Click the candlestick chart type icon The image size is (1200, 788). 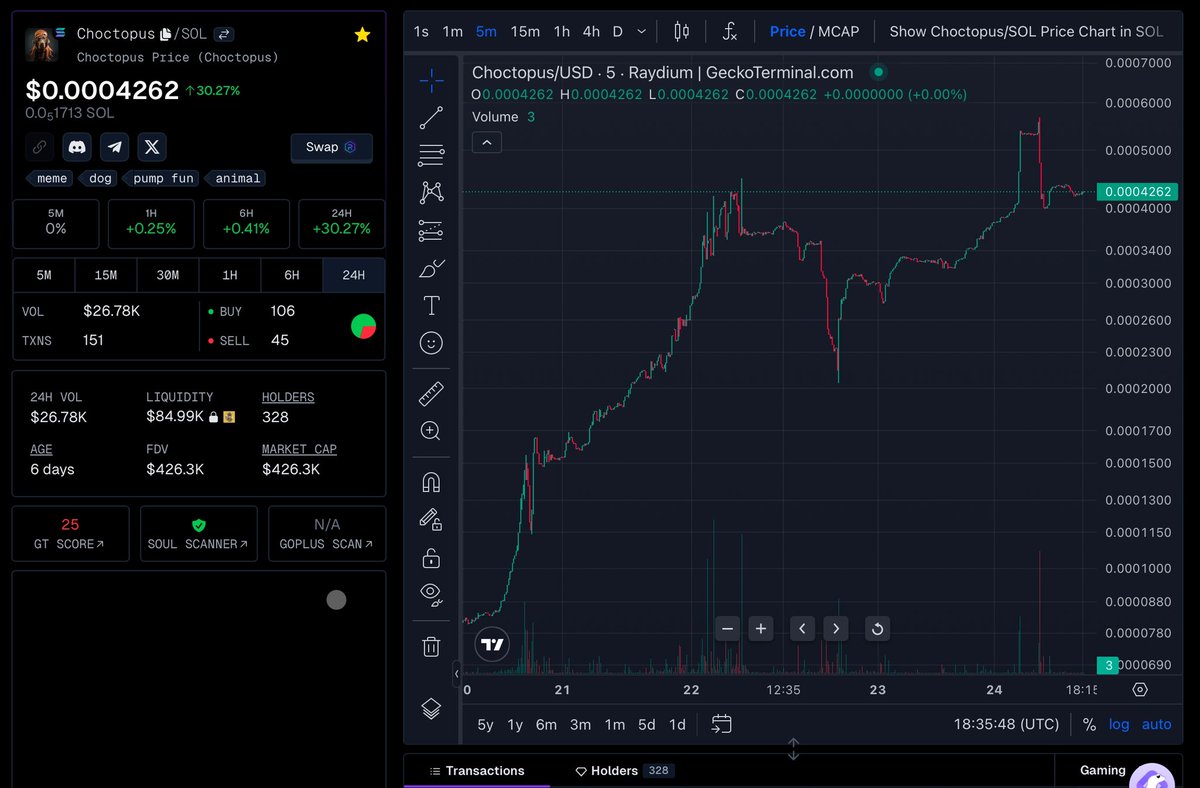pyautogui.click(x=681, y=31)
